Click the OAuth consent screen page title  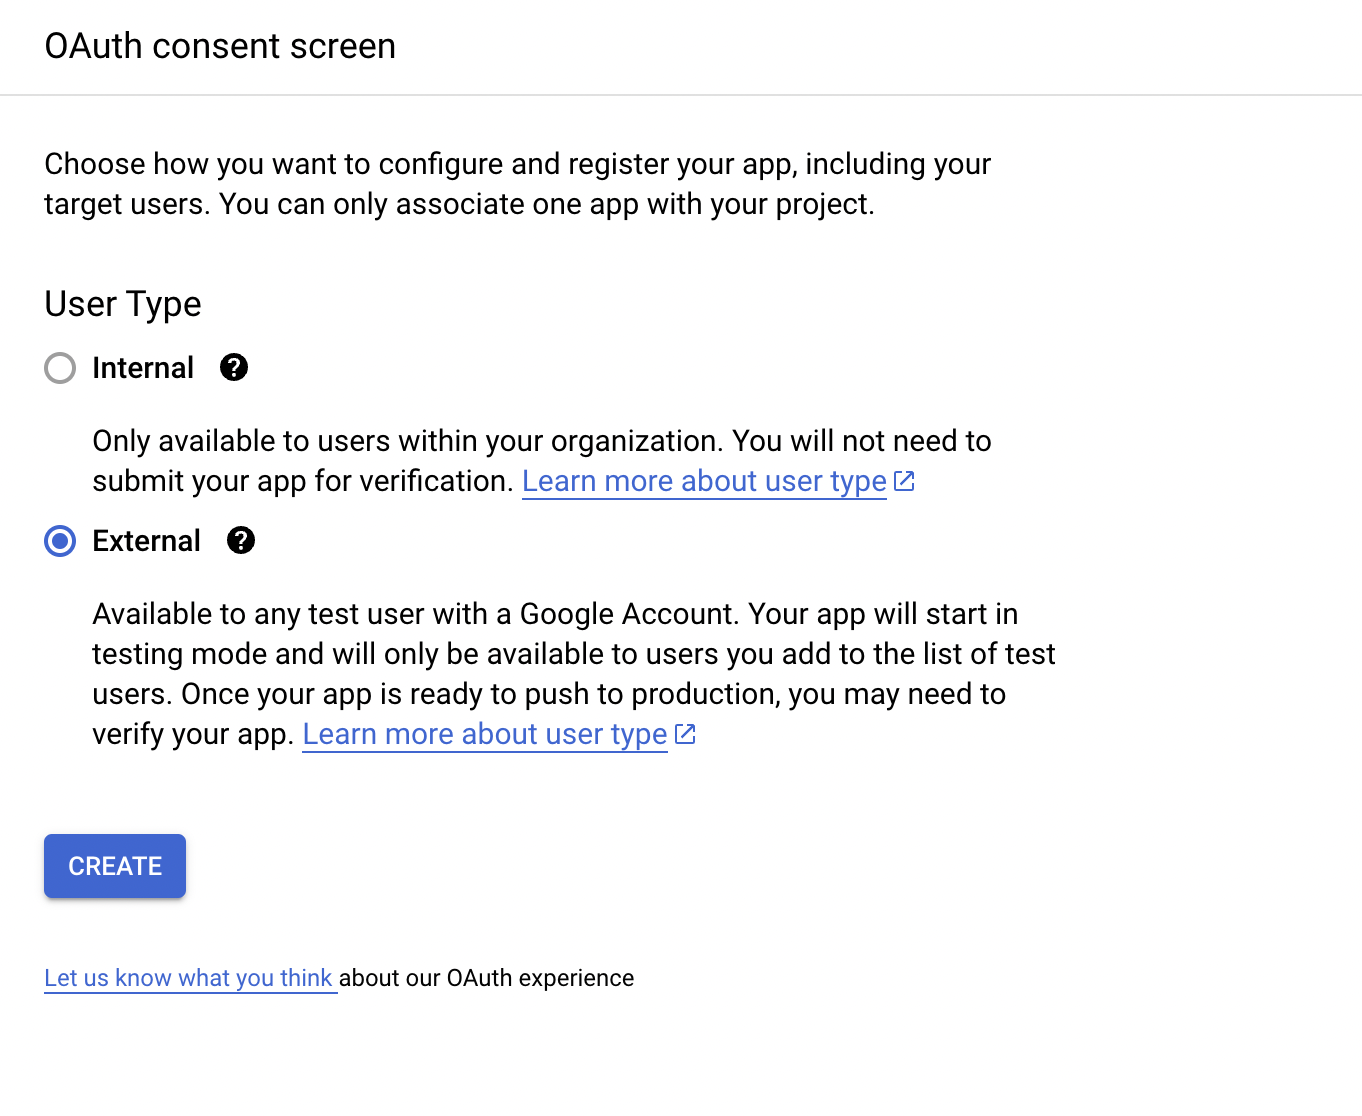pos(220,46)
